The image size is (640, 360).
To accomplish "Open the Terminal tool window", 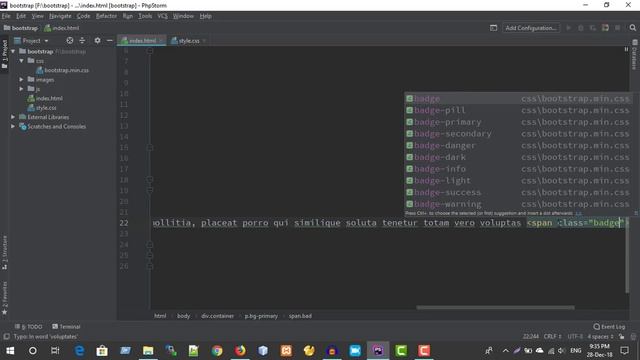I will (x=66, y=327).
